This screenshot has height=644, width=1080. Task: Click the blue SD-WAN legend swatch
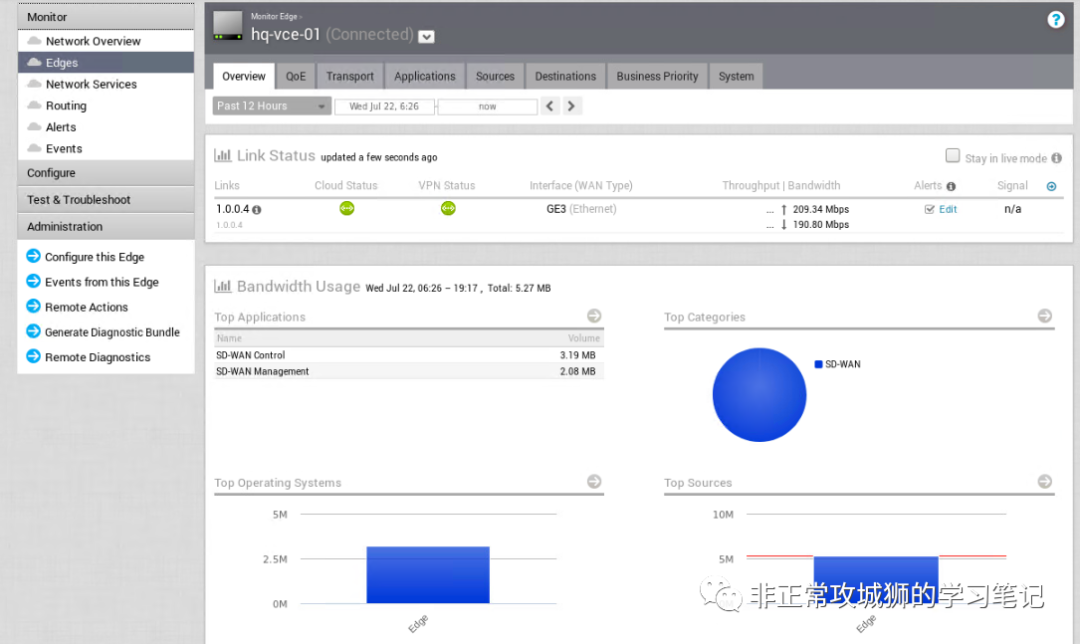818,364
